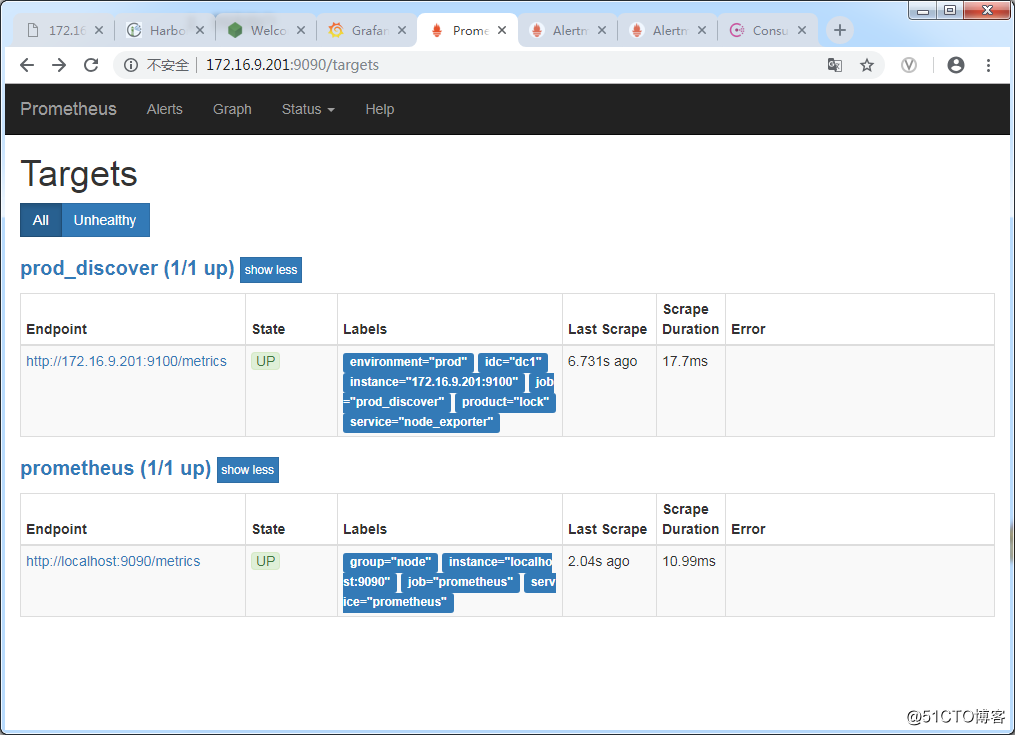Screen dimensions: 1015x735
Task: Expand the Status dropdown menu
Action: (x=308, y=109)
